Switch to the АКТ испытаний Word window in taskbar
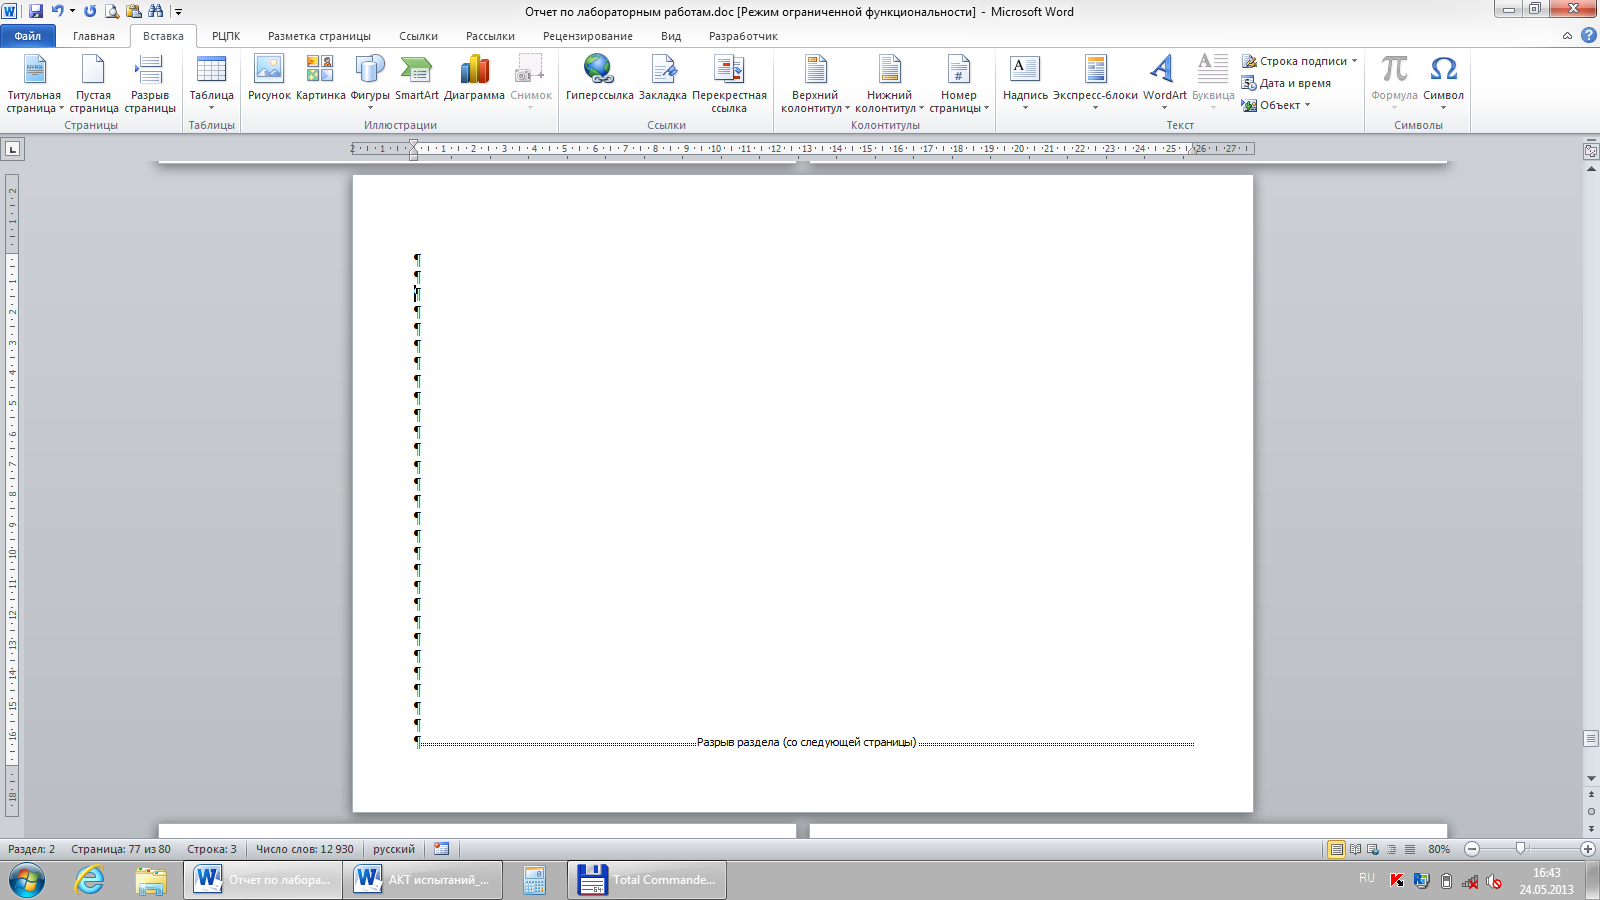The height and width of the screenshot is (900, 1600). tap(423, 880)
